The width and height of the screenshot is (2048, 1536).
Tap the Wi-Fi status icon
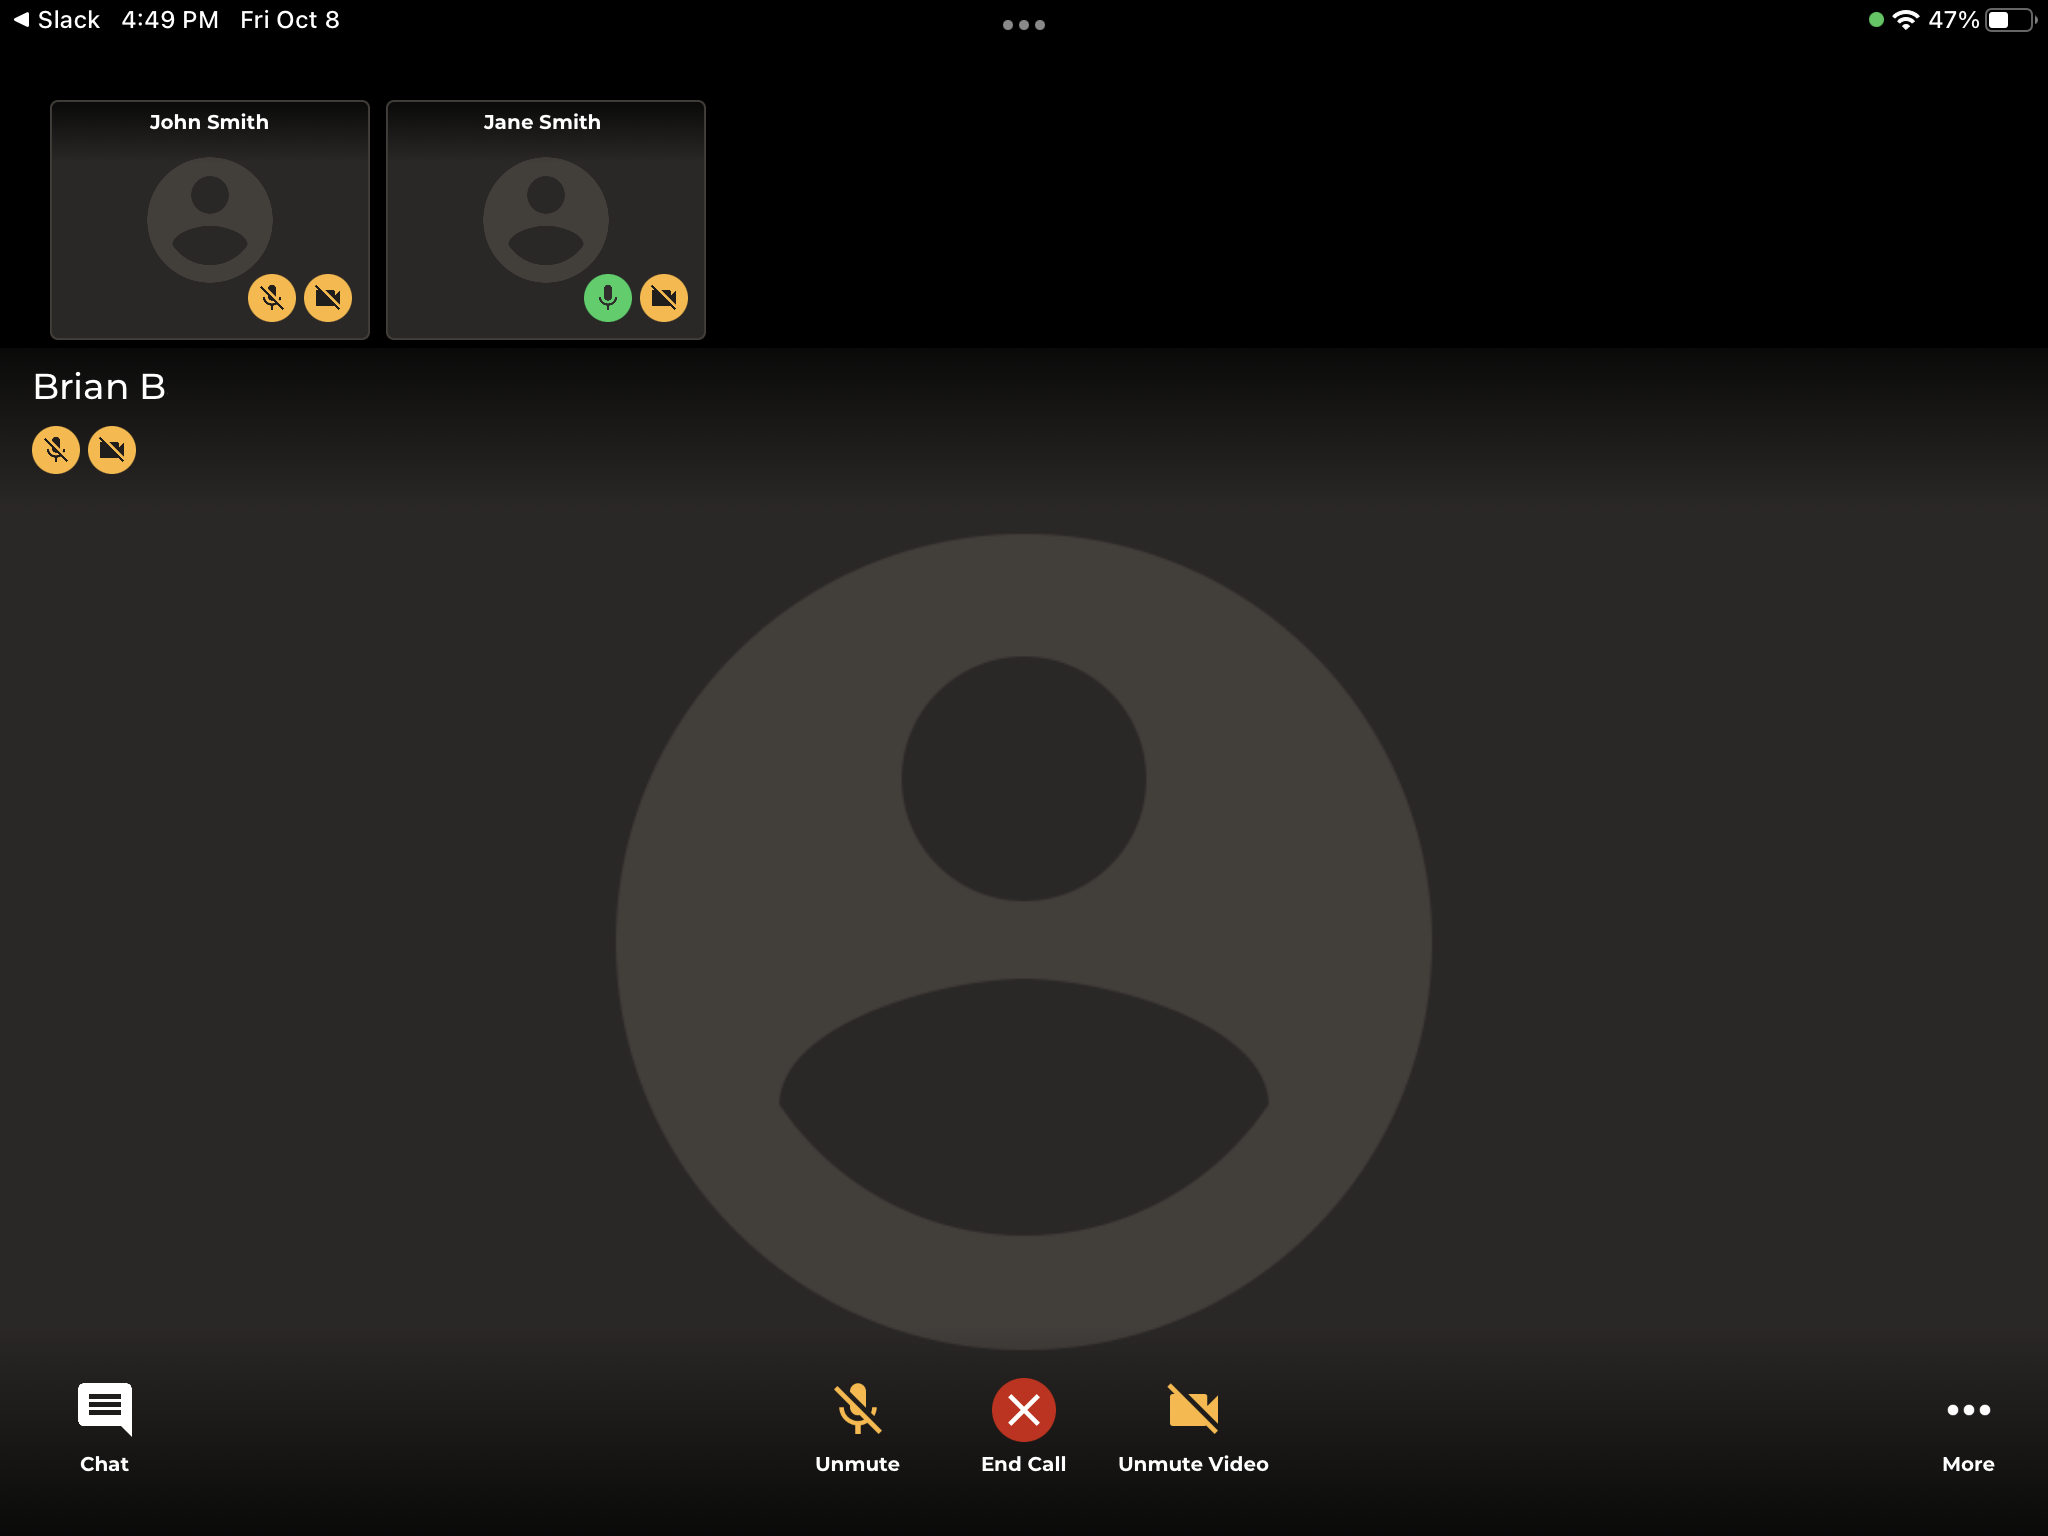click(1906, 20)
